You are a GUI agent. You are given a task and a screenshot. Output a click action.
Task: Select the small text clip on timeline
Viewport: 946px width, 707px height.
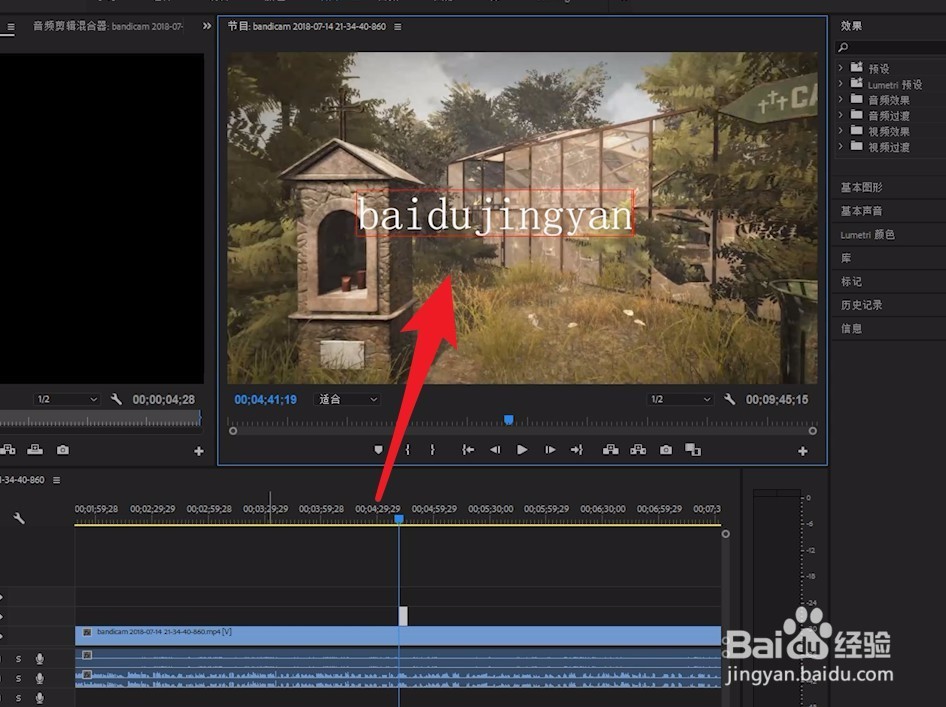(403, 616)
